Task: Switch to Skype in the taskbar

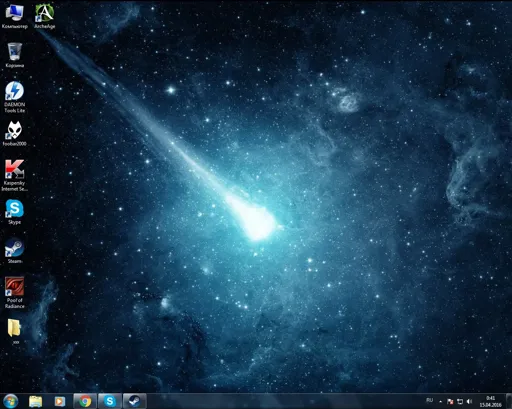Action: 110,401
